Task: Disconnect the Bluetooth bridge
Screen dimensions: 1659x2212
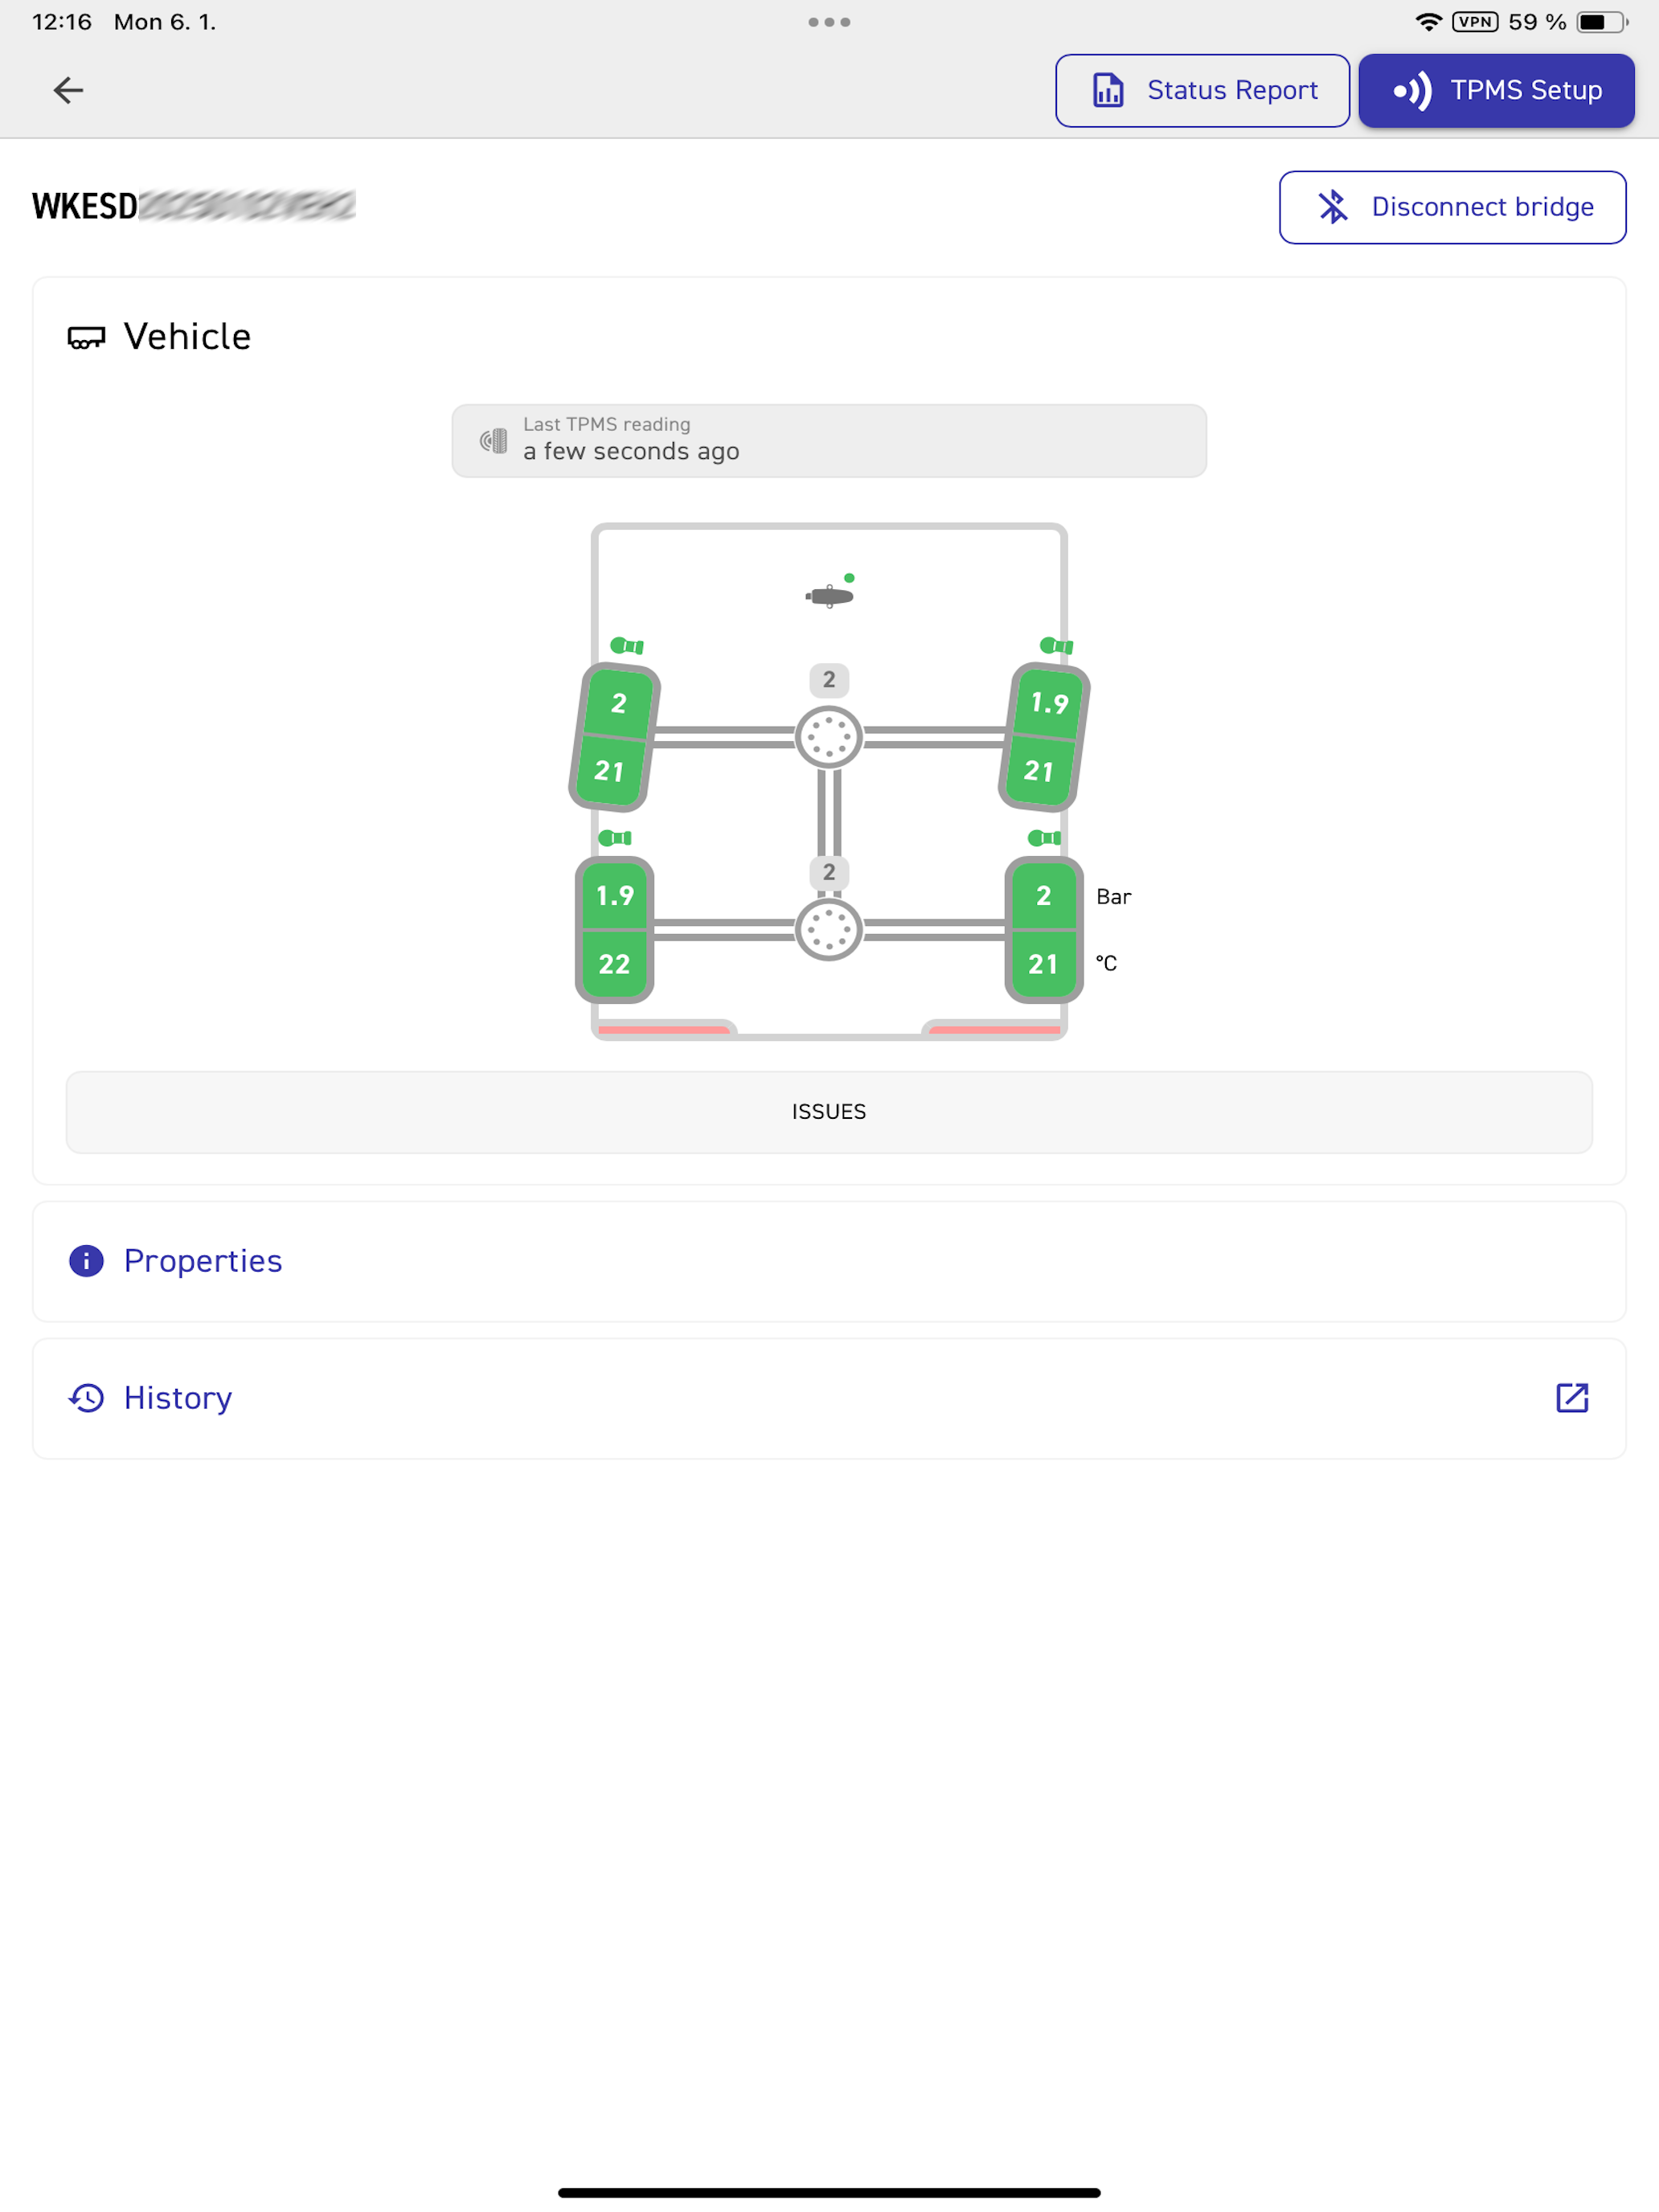Action: pyautogui.click(x=1452, y=207)
